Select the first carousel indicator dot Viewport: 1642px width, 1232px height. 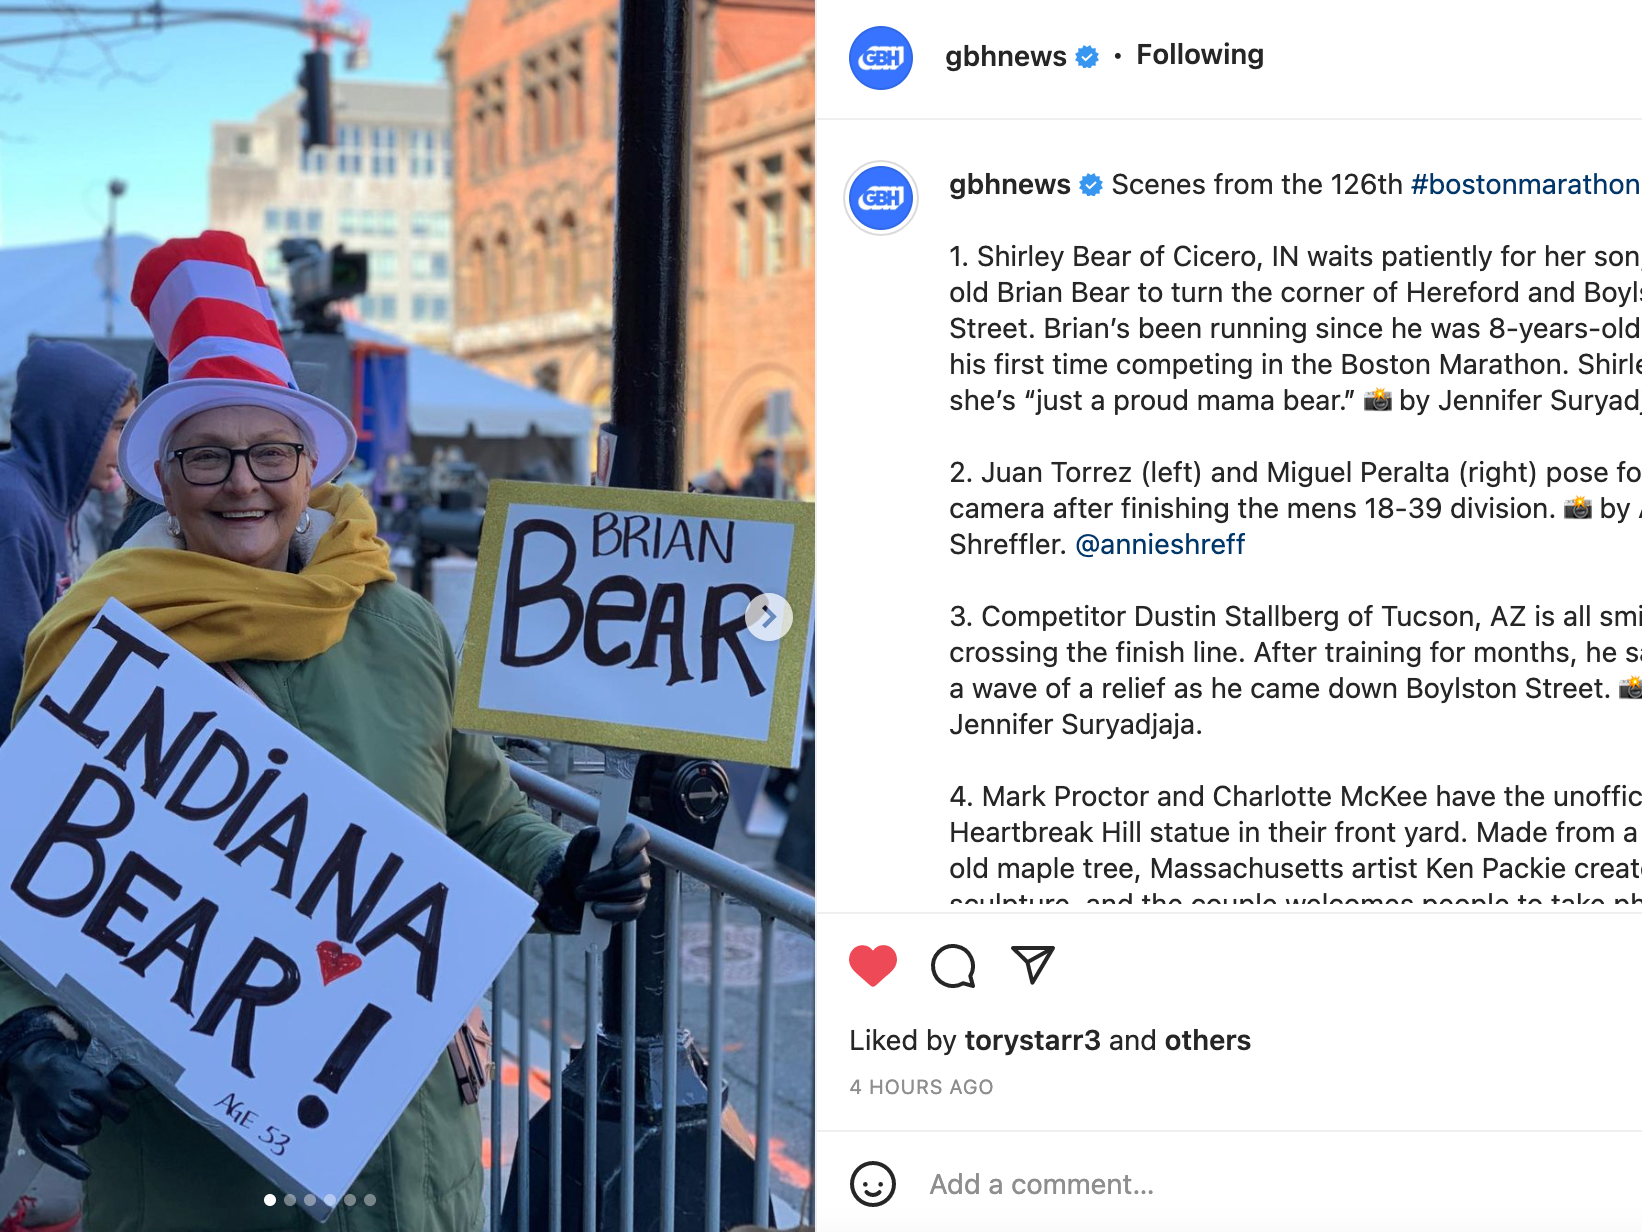(x=270, y=1199)
